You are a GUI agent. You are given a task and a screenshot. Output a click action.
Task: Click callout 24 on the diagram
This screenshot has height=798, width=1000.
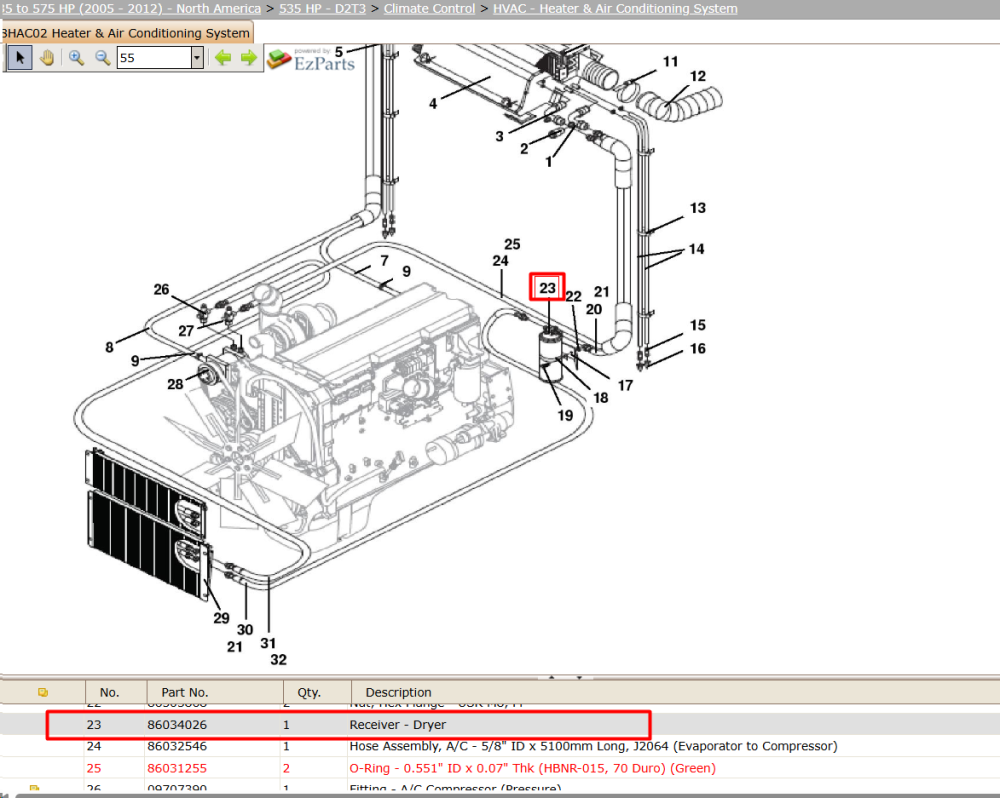coord(500,261)
